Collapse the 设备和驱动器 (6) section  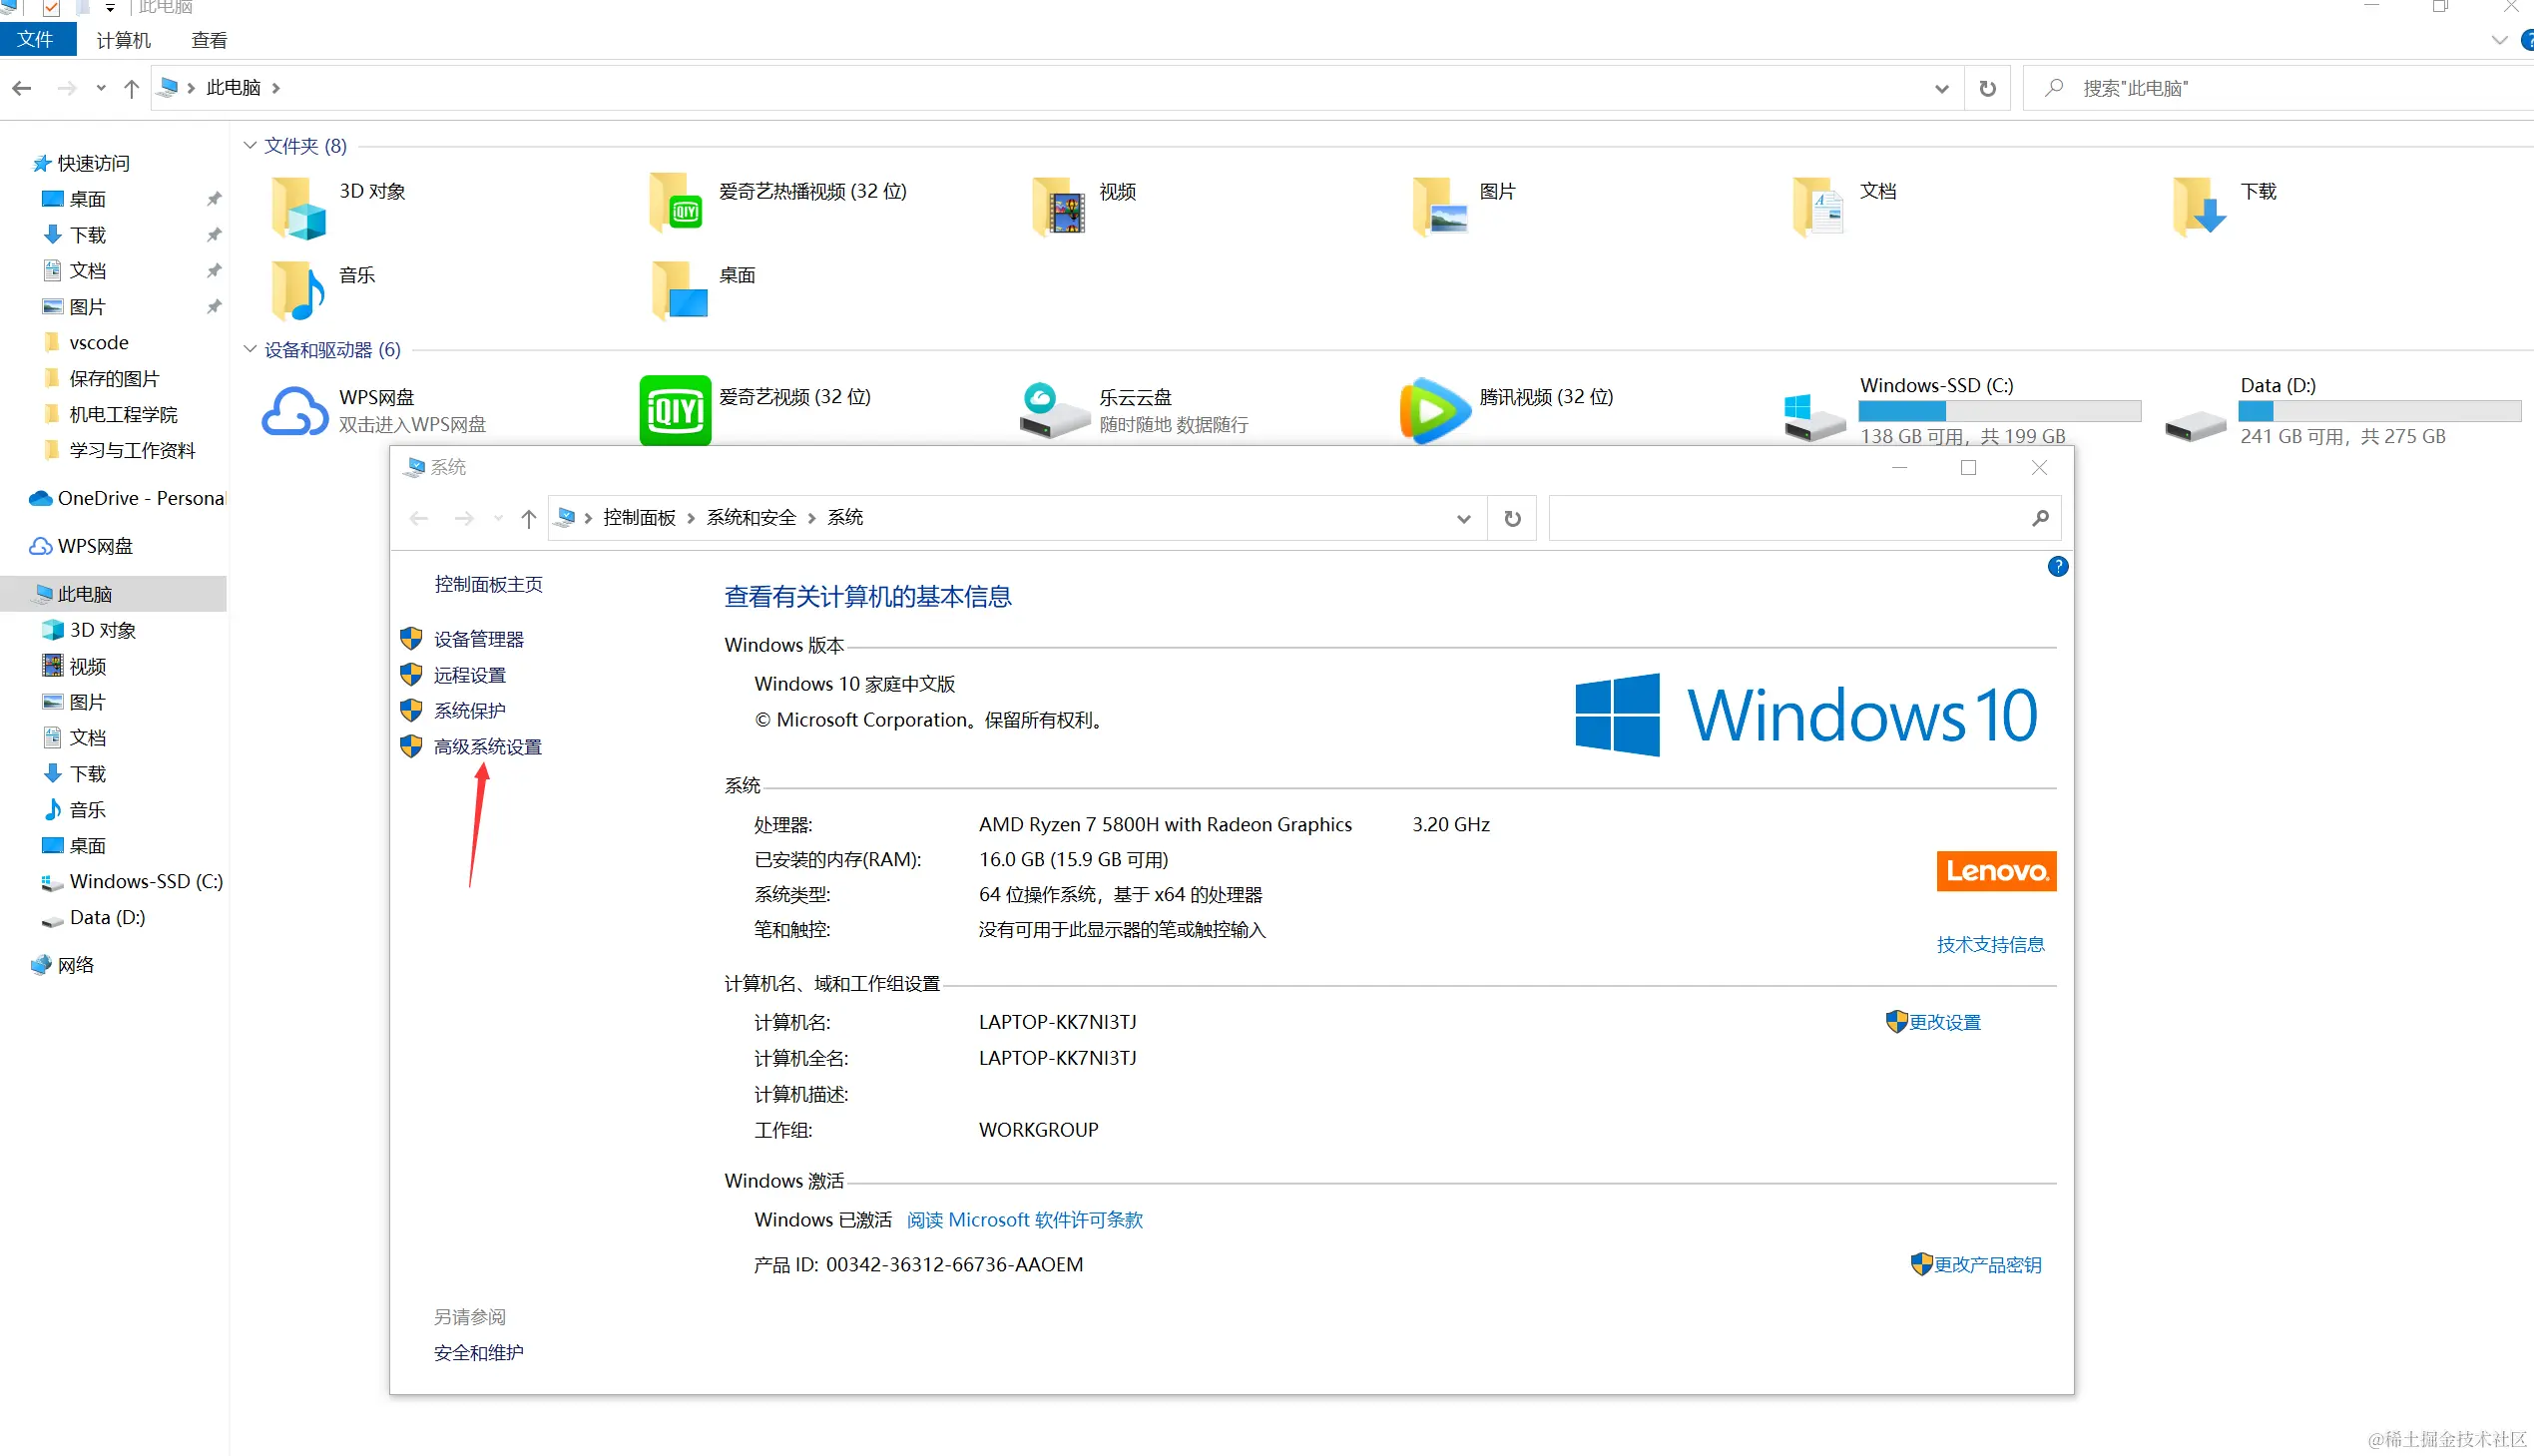pyautogui.click(x=249, y=349)
